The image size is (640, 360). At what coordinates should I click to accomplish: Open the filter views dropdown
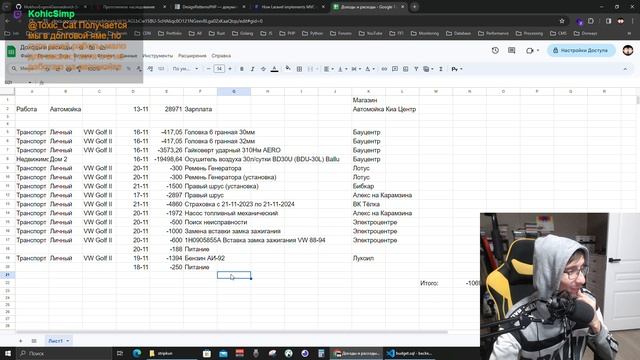tap(428, 69)
